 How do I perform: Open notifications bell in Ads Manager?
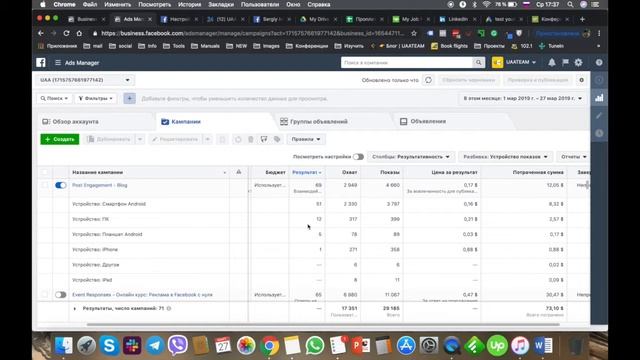pyautogui.click(x=551, y=62)
